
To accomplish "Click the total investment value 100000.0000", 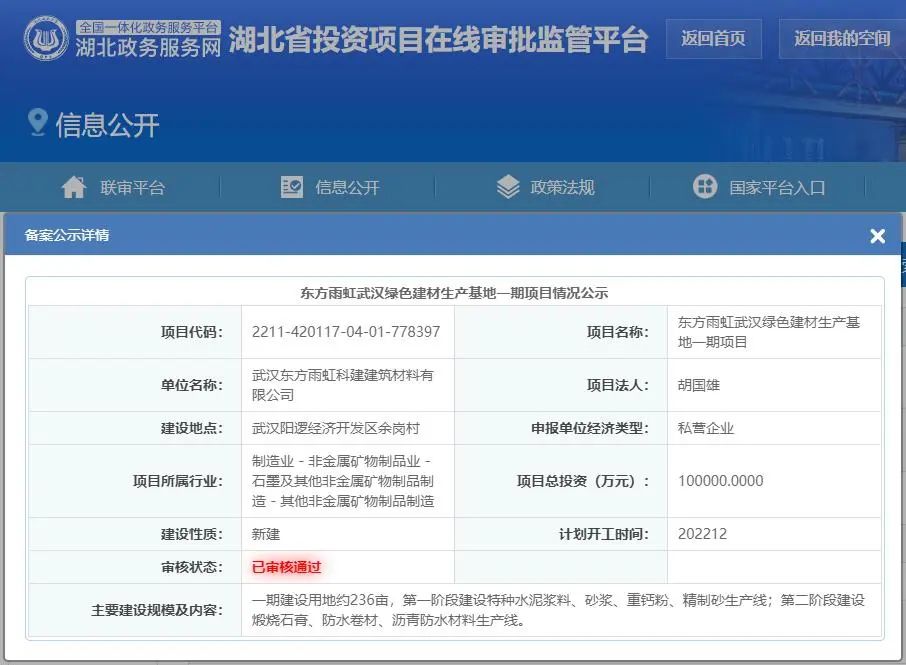I will [x=721, y=481].
